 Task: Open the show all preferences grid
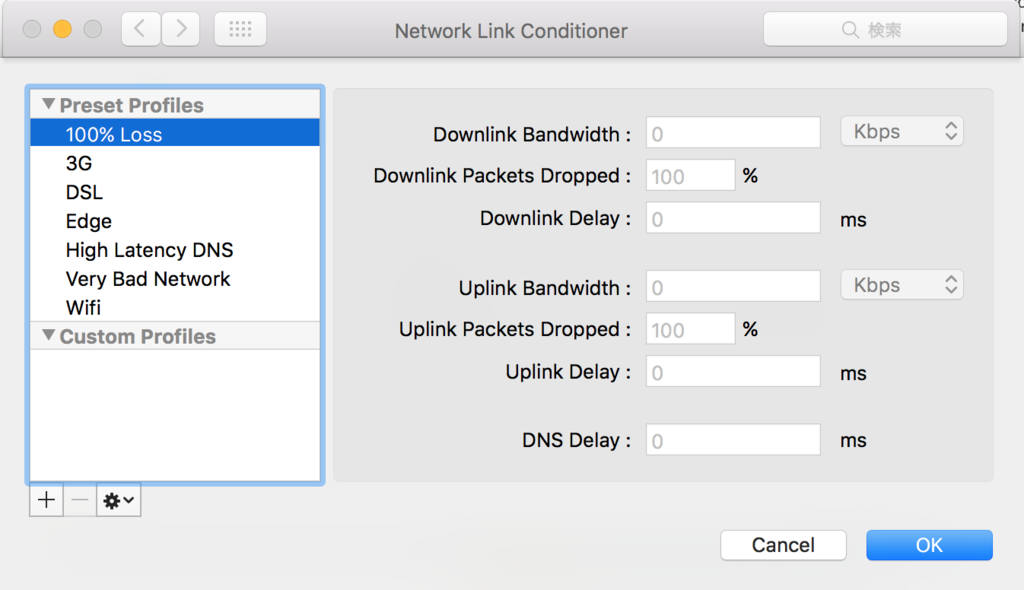pyautogui.click(x=240, y=29)
